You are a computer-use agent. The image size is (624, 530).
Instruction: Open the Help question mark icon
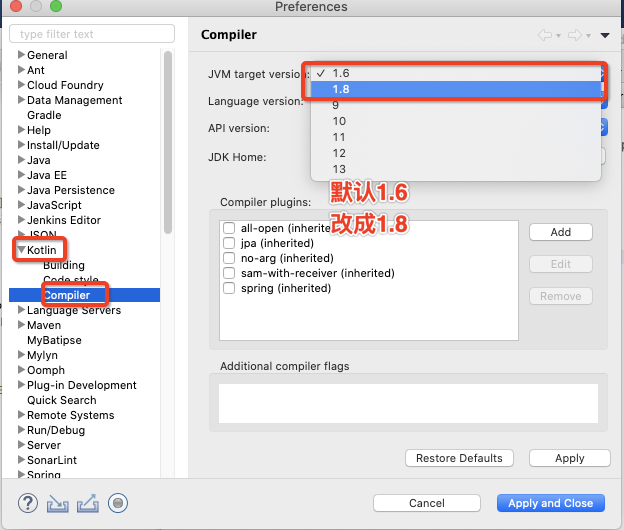28,503
